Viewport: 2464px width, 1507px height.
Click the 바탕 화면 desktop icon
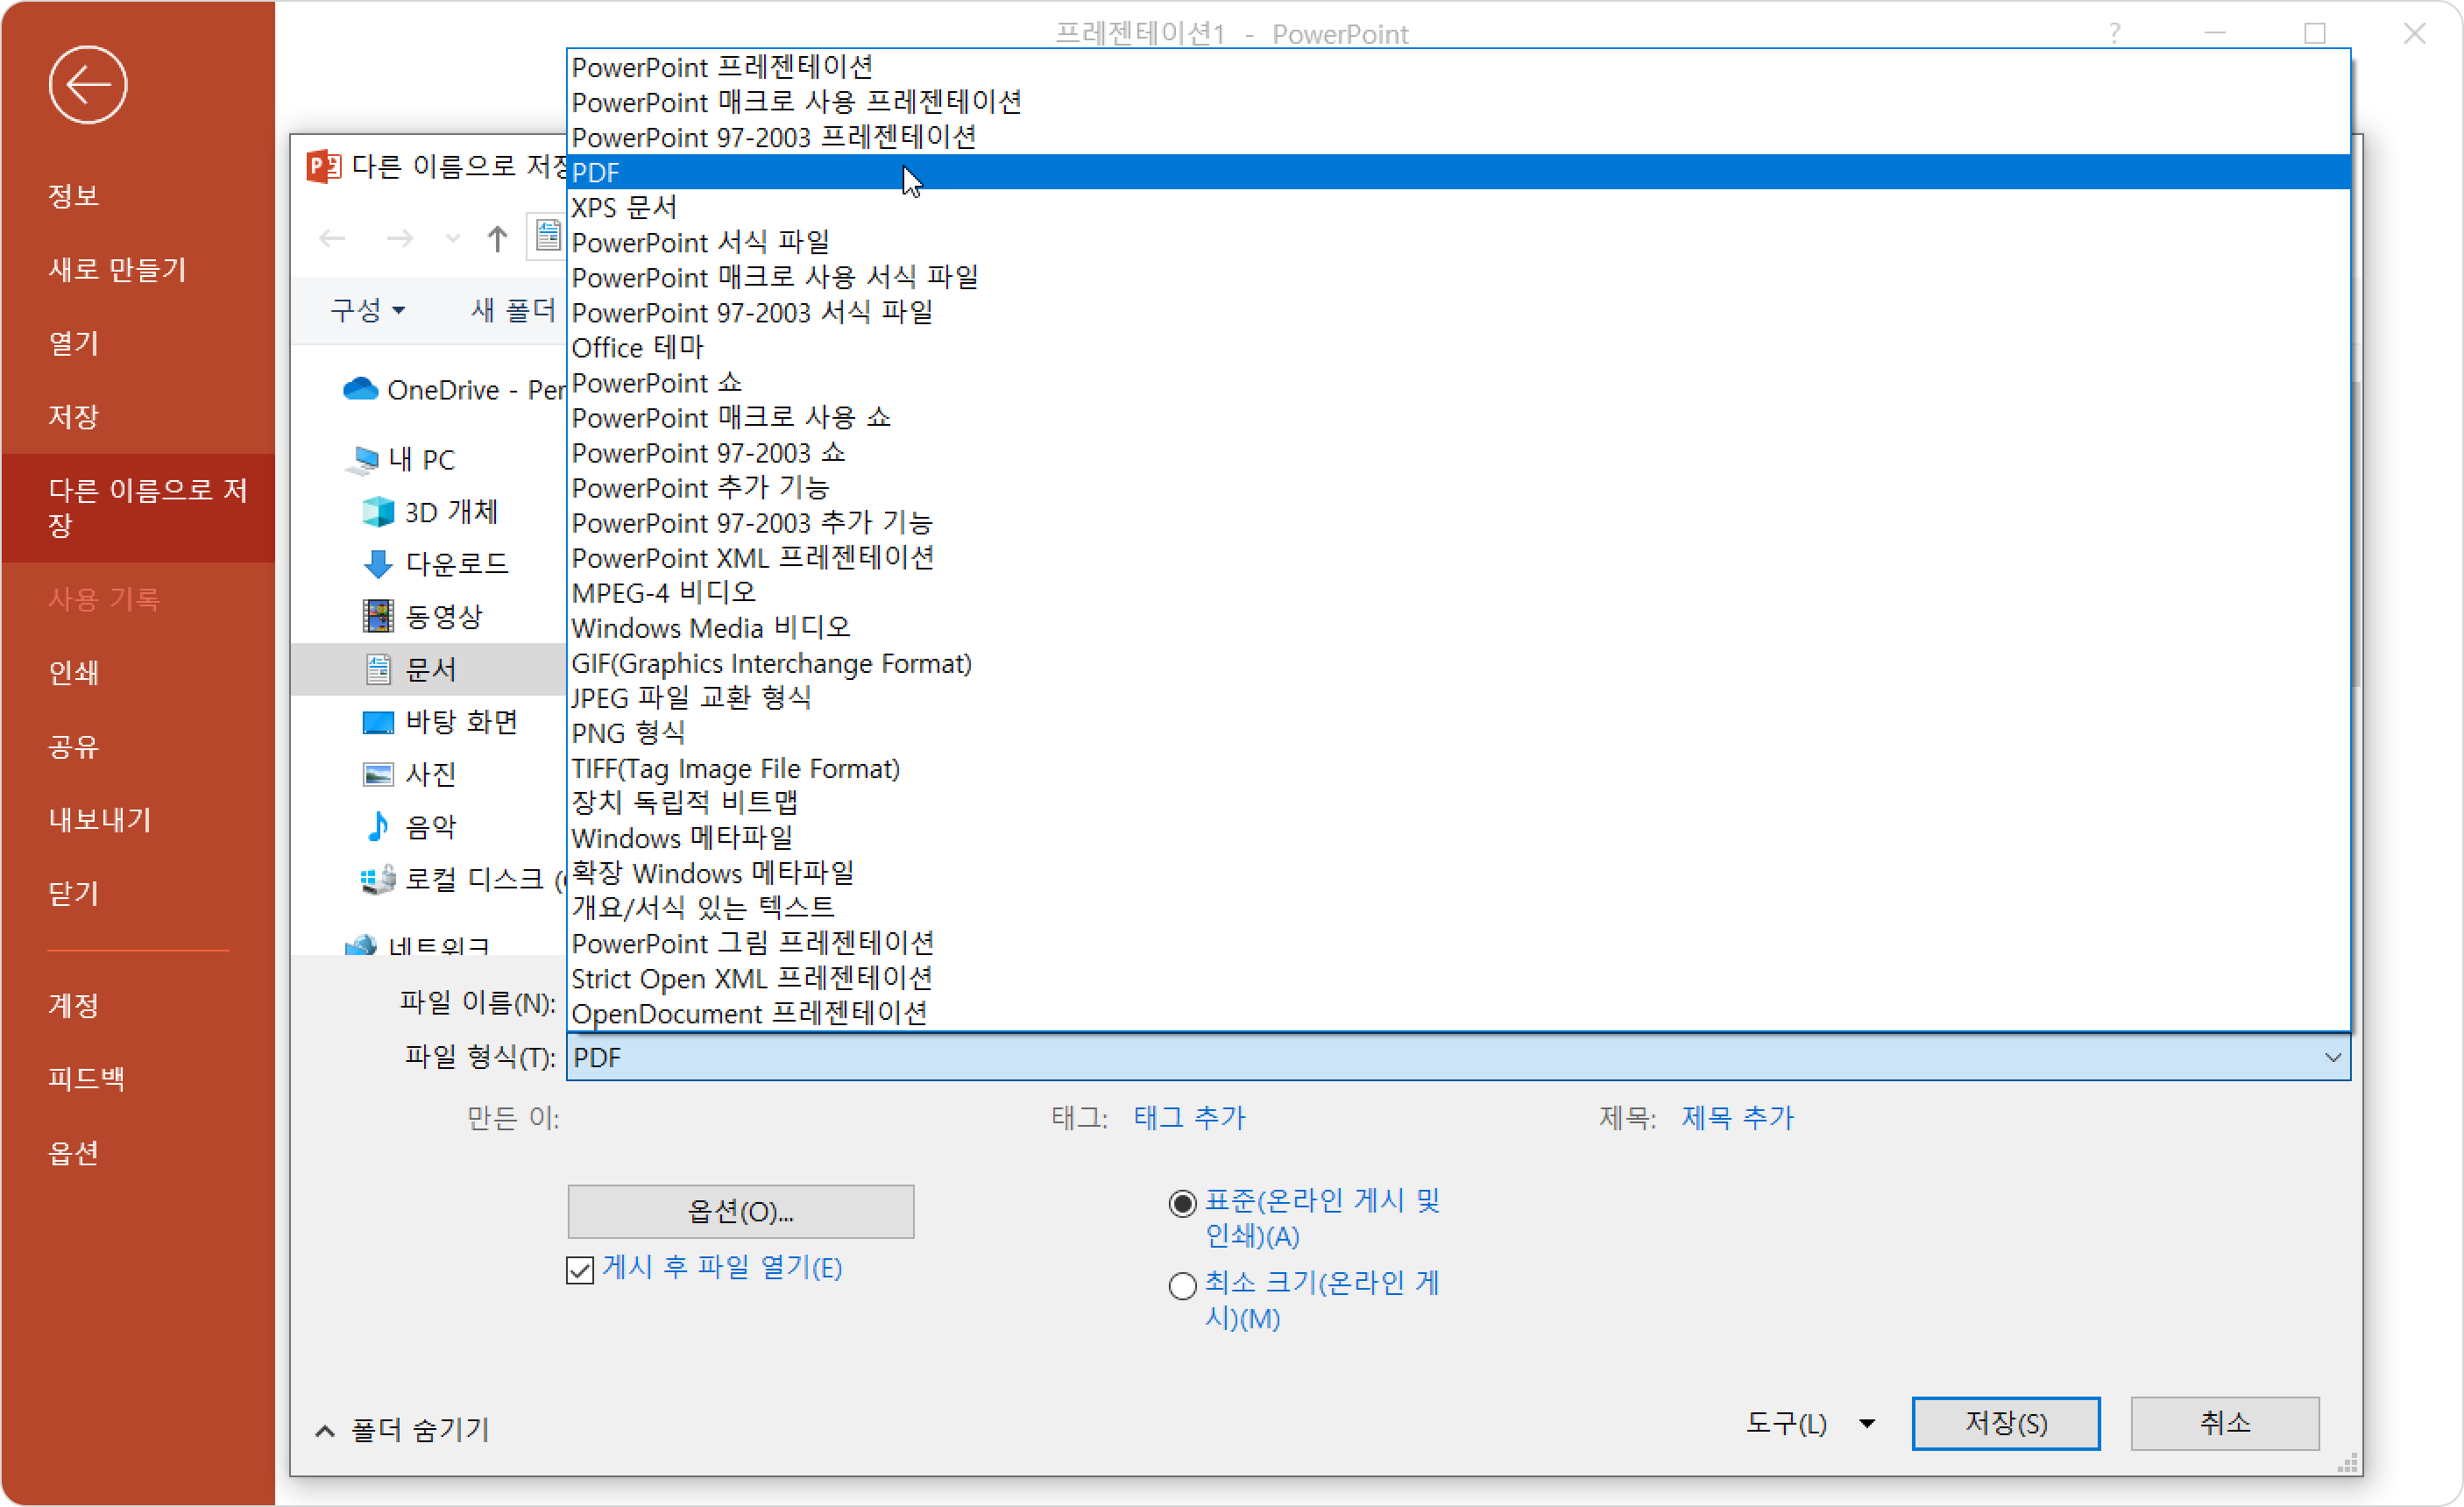pos(378,722)
